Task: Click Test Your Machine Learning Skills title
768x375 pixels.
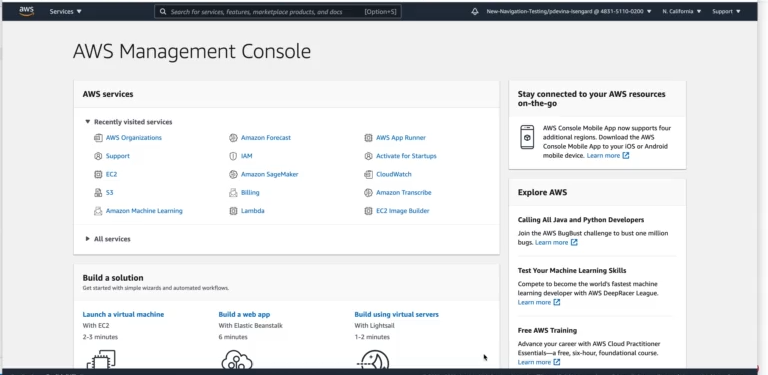Action: [x=572, y=270]
